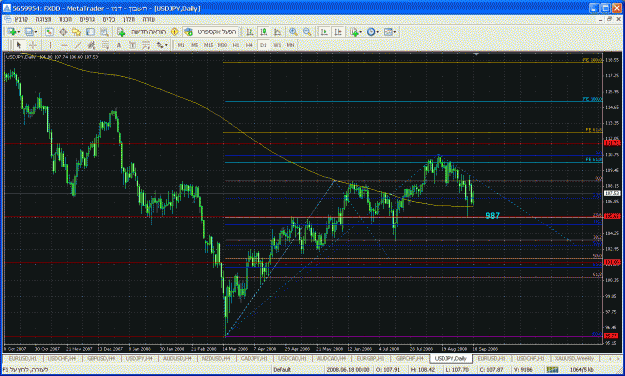Open the Strategy Tester icon
Image resolution: width=625 pixels, height=376 pixels.
click(104, 32)
